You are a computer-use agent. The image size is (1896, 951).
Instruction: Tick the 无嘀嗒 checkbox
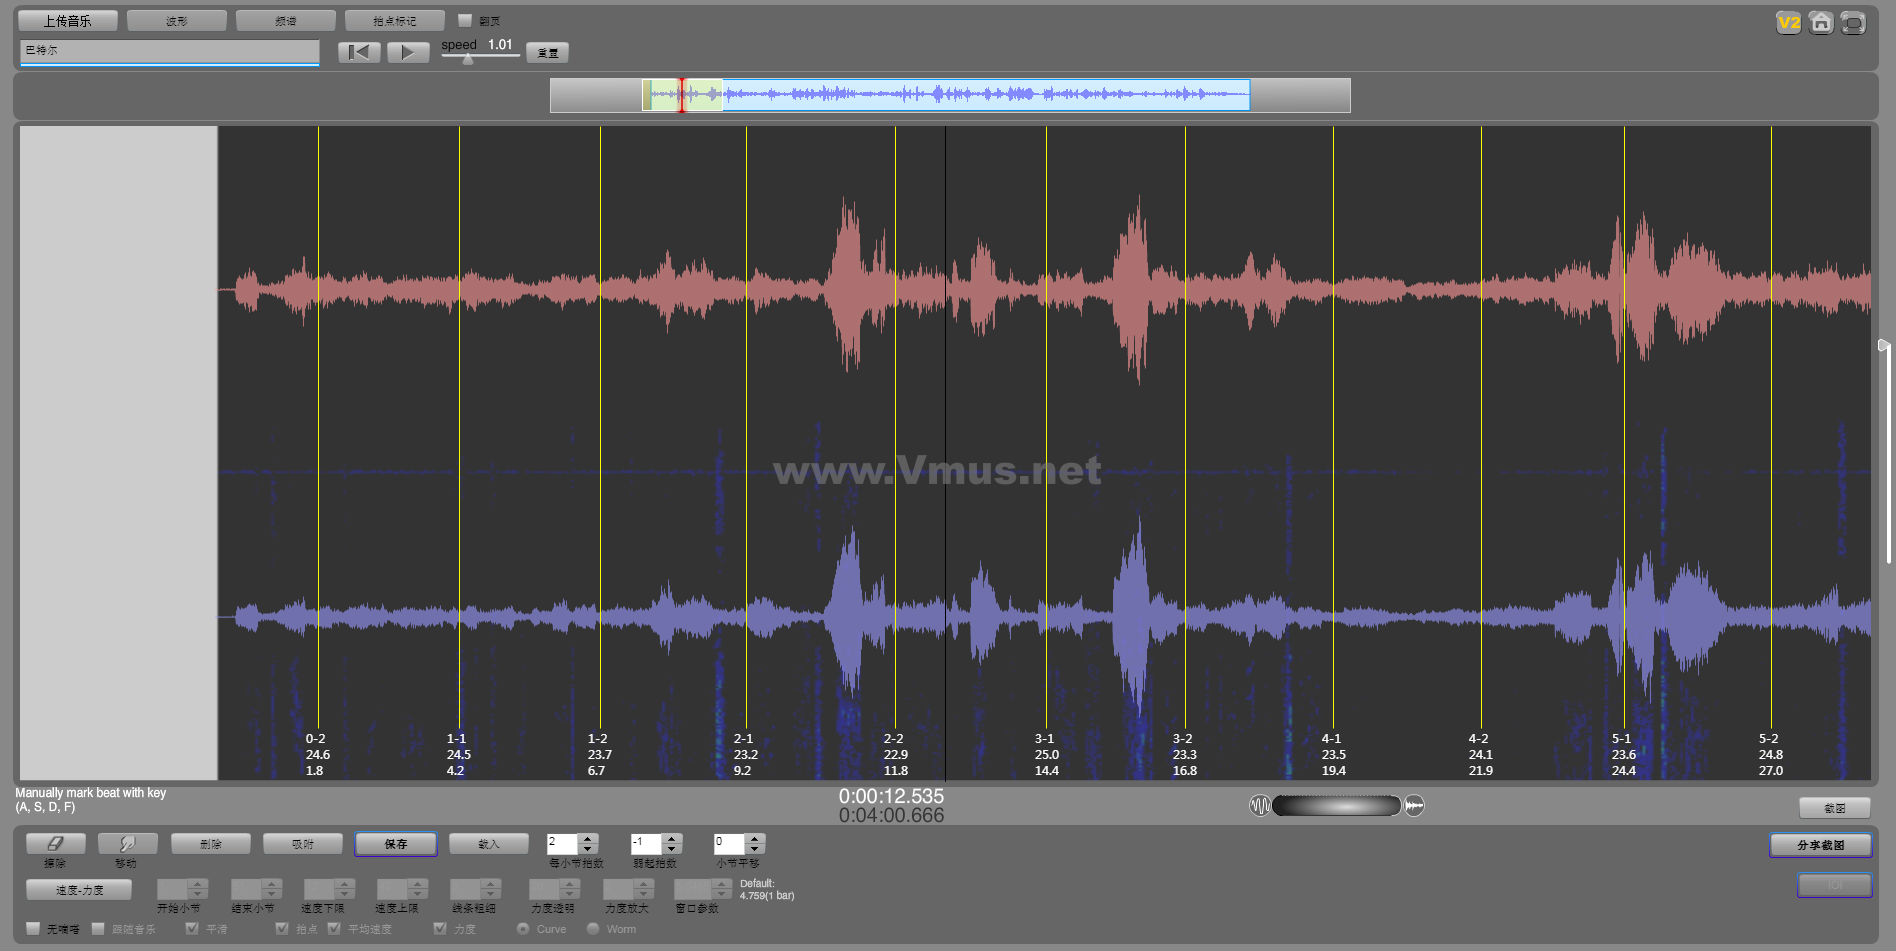pyautogui.click(x=33, y=929)
